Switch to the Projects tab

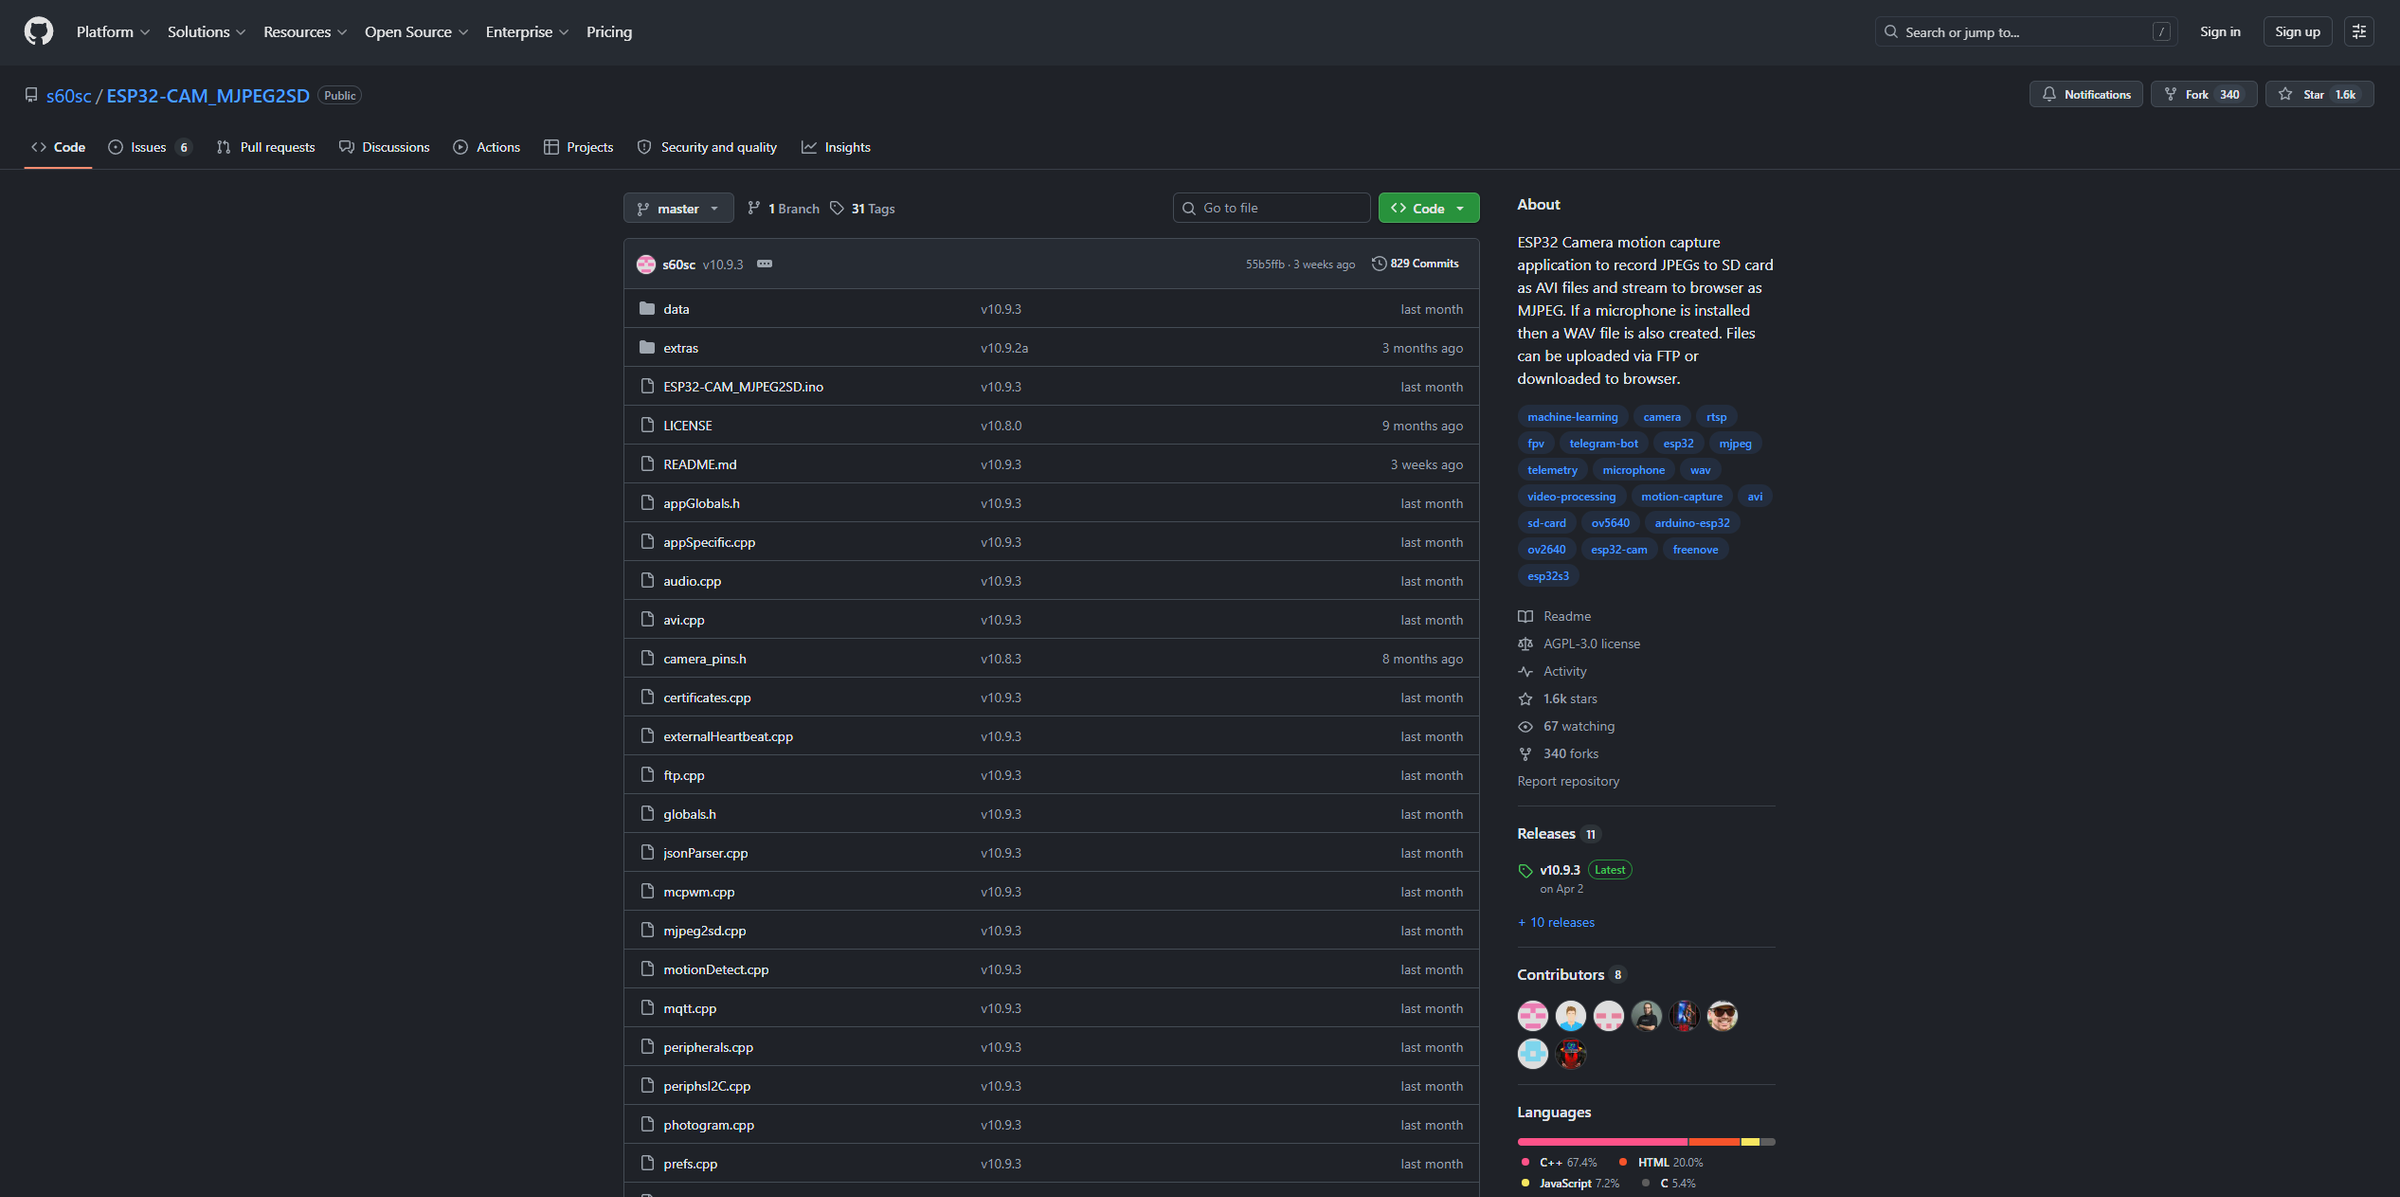[578, 147]
